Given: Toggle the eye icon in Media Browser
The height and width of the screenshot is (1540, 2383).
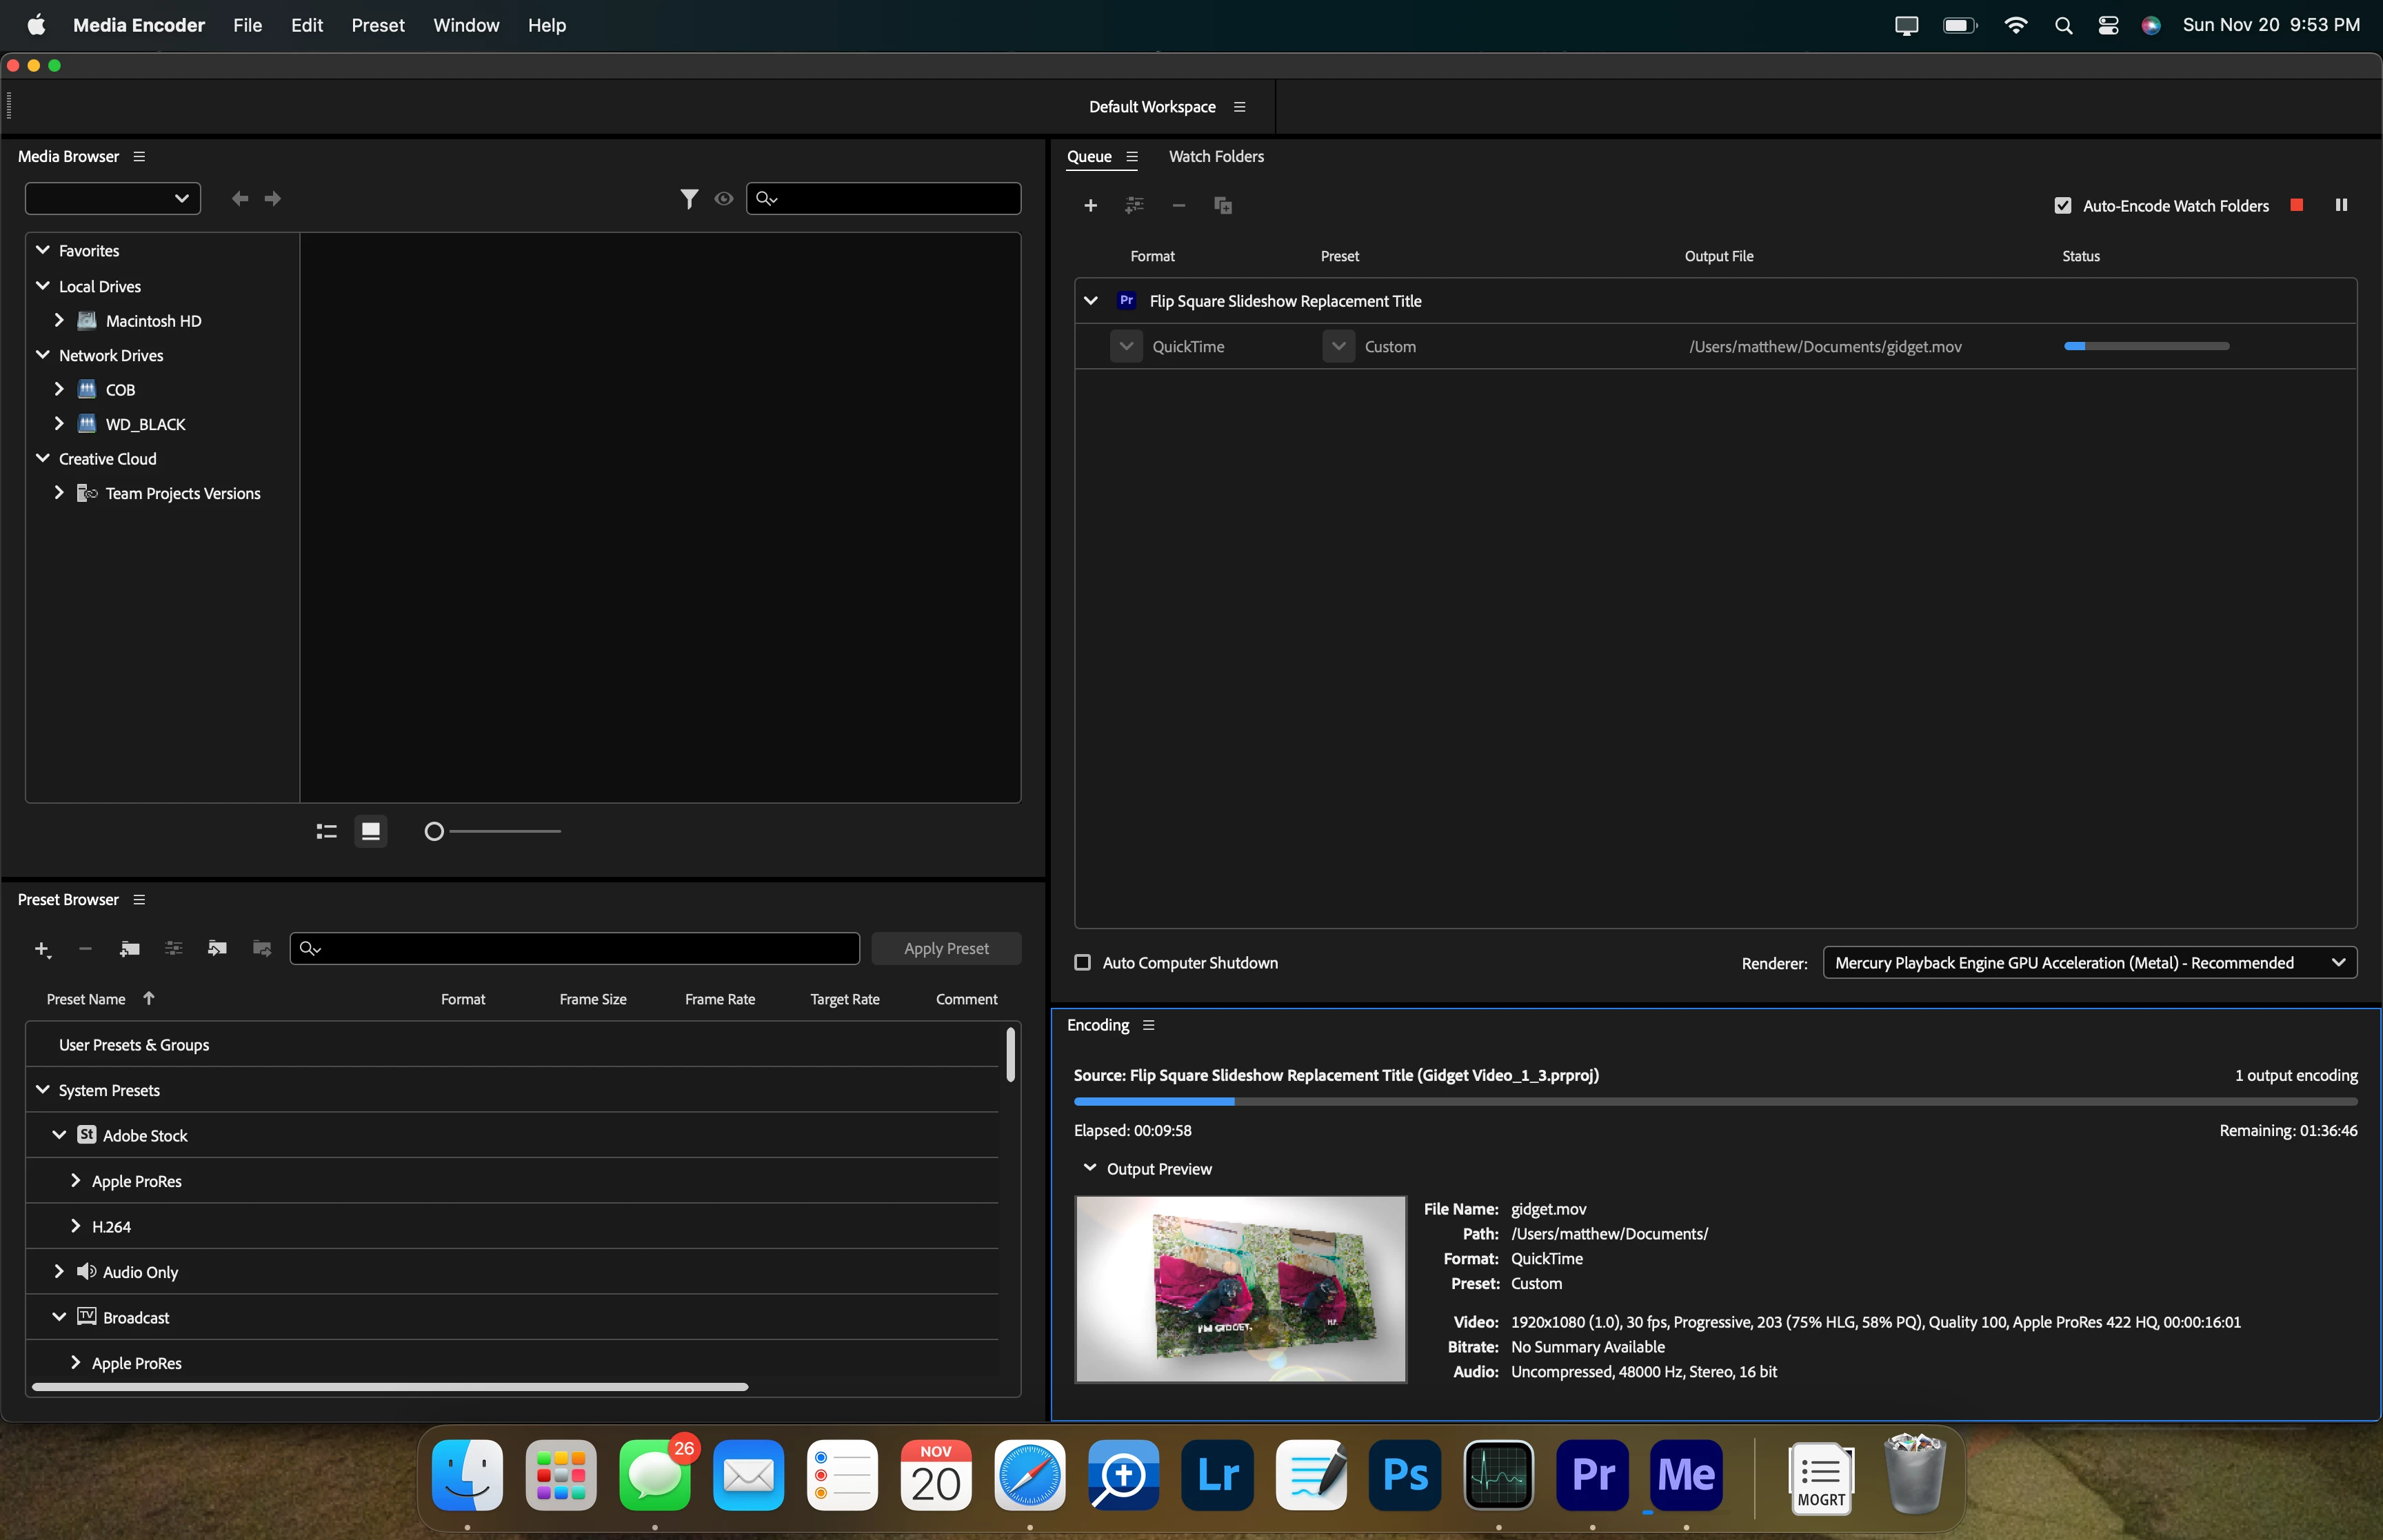Looking at the screenshot, I should 723,199.
